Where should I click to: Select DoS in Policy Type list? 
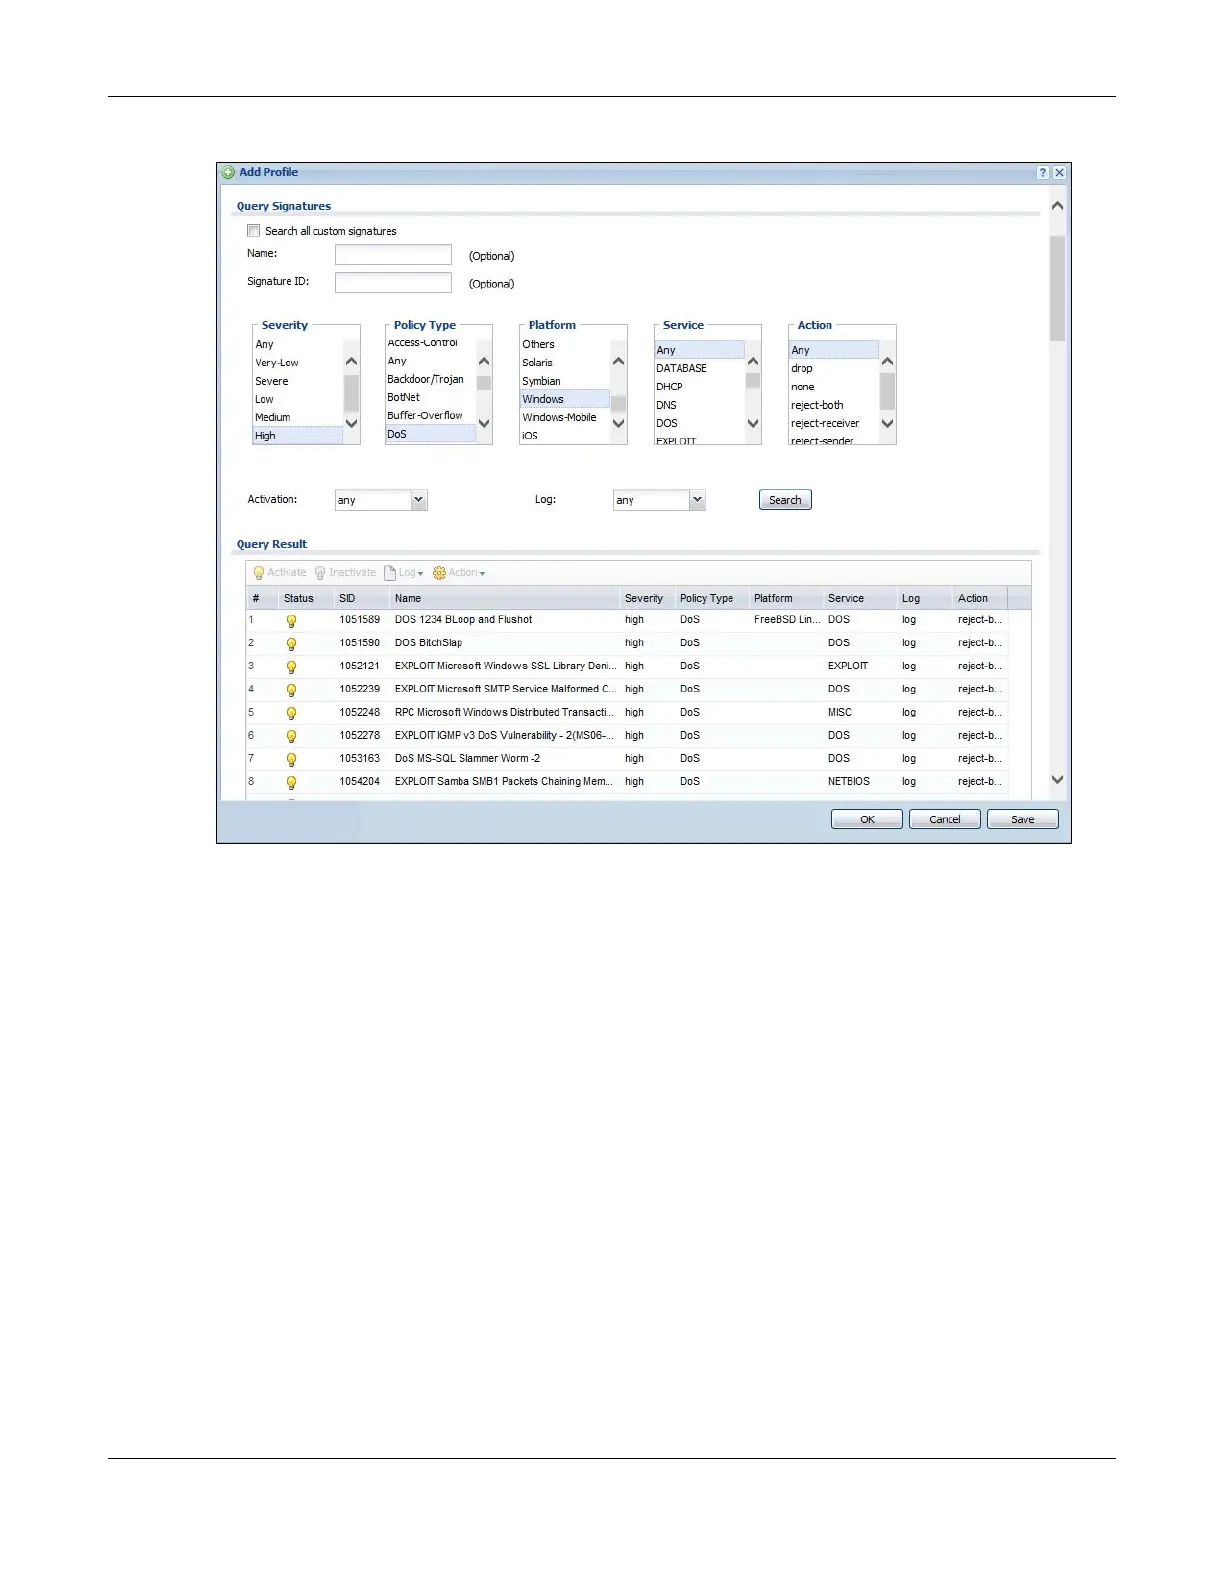(430, 434)
